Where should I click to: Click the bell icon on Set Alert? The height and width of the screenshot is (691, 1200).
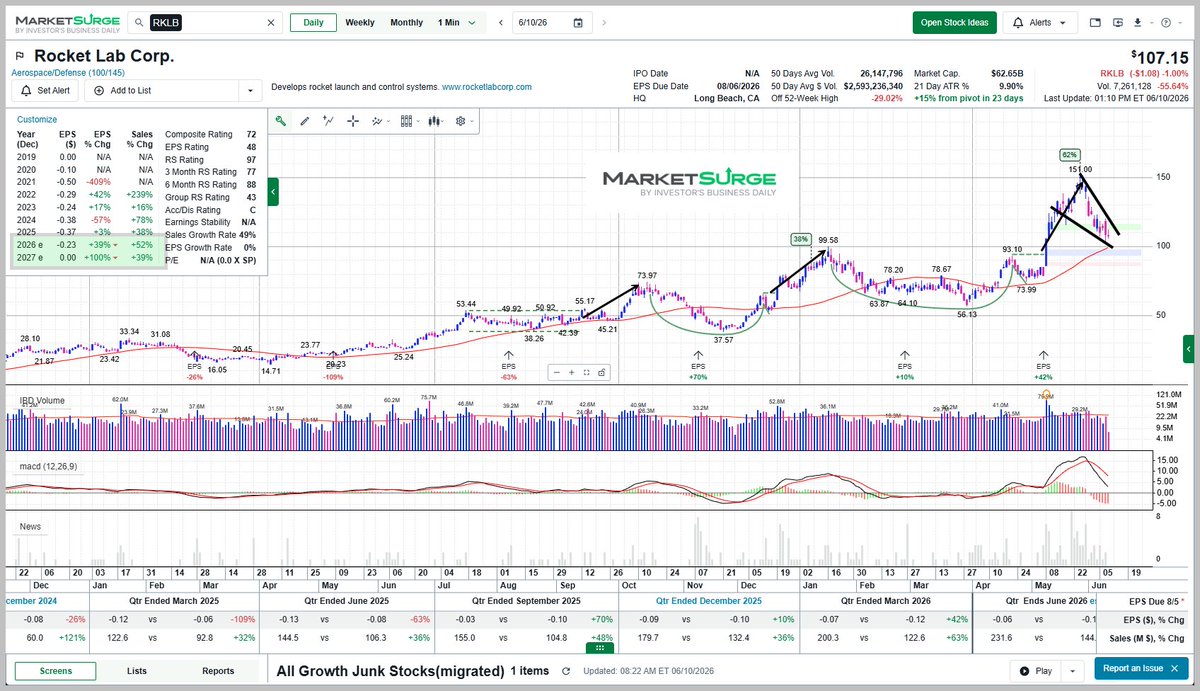click(x=26, y=90)
